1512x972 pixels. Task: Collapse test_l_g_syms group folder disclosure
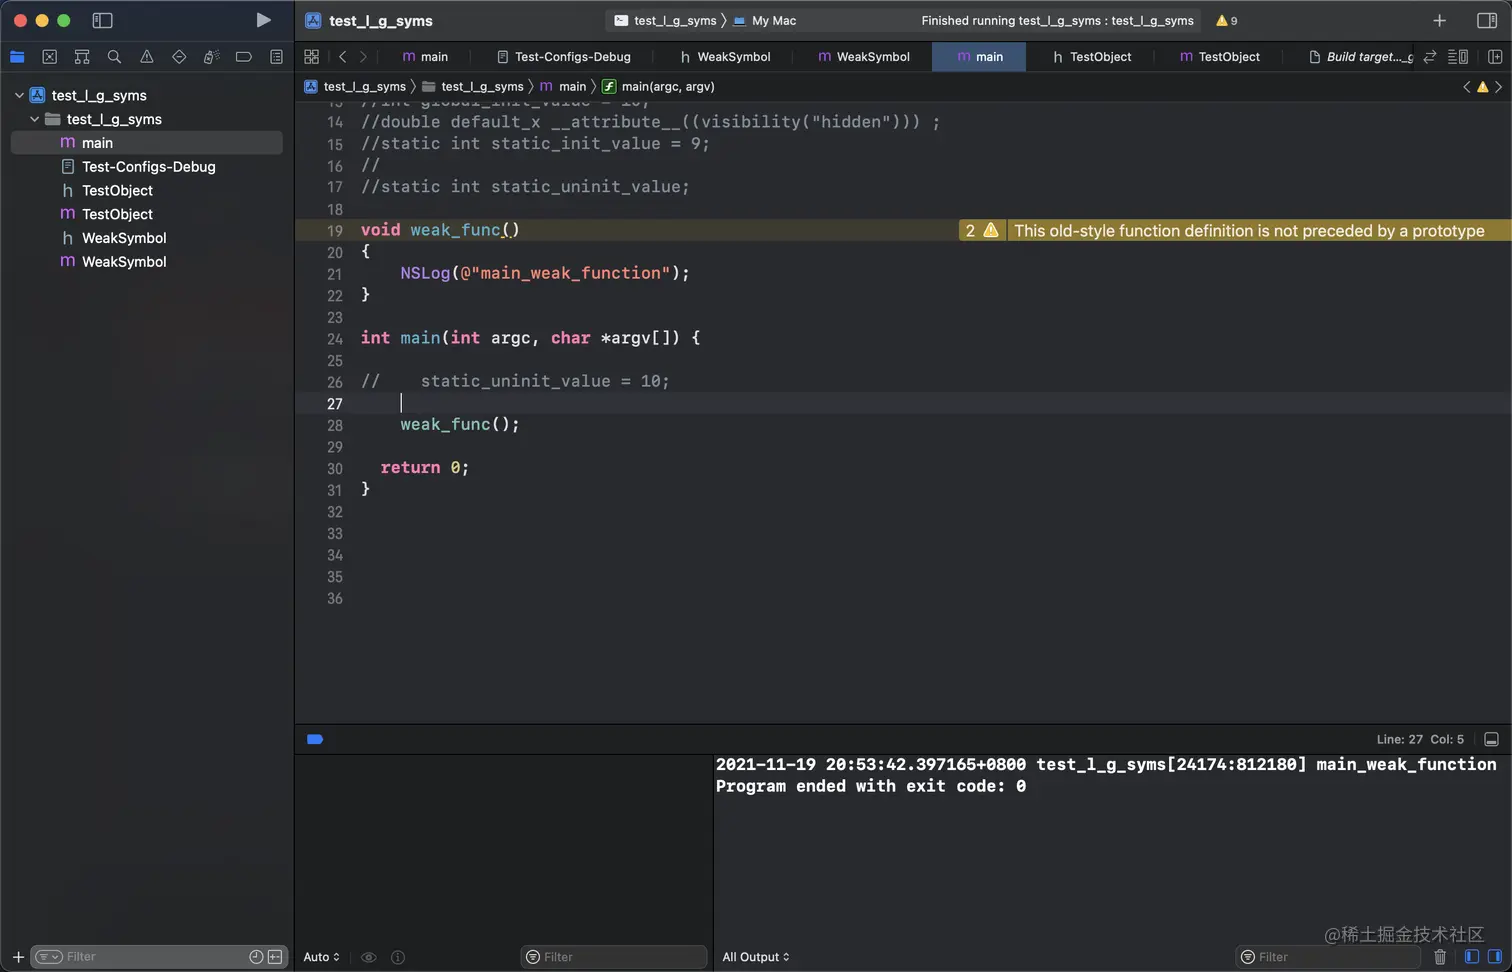click(x=34, y=119)
